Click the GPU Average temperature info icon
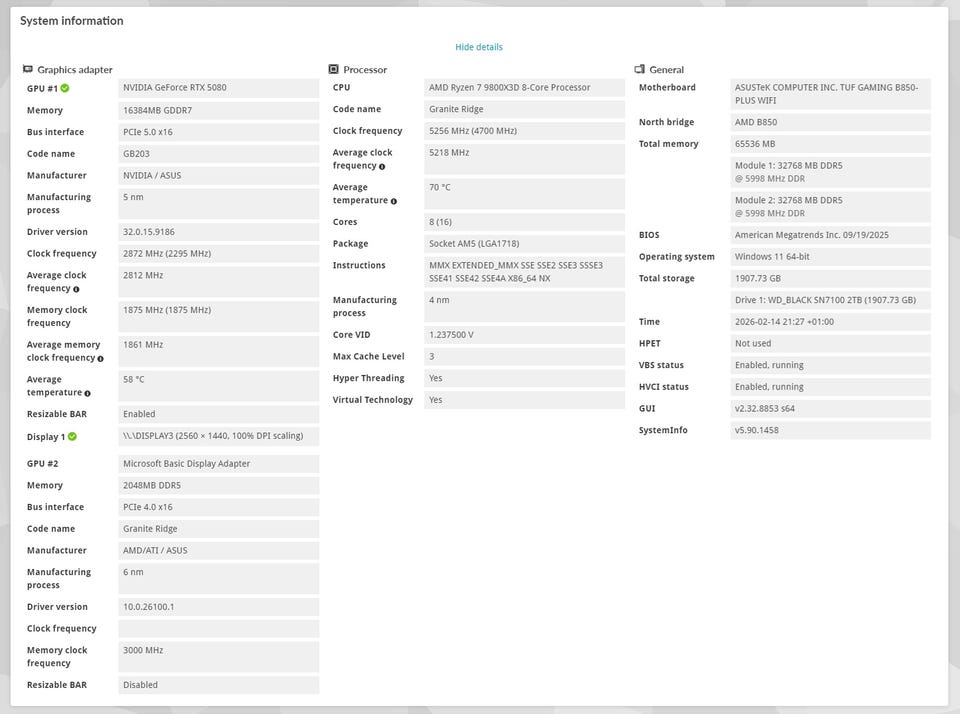 [x=87, y=393]
